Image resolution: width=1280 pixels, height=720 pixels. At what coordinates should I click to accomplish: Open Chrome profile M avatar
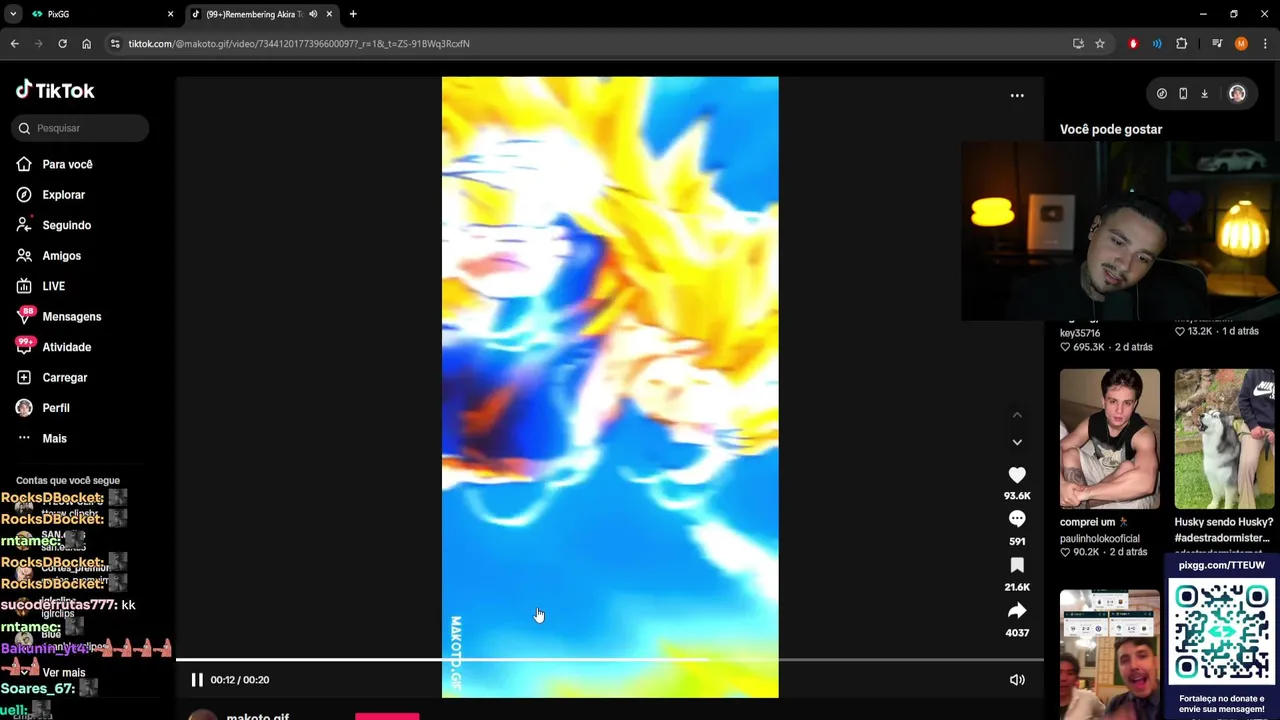[x=1241, y=44]
